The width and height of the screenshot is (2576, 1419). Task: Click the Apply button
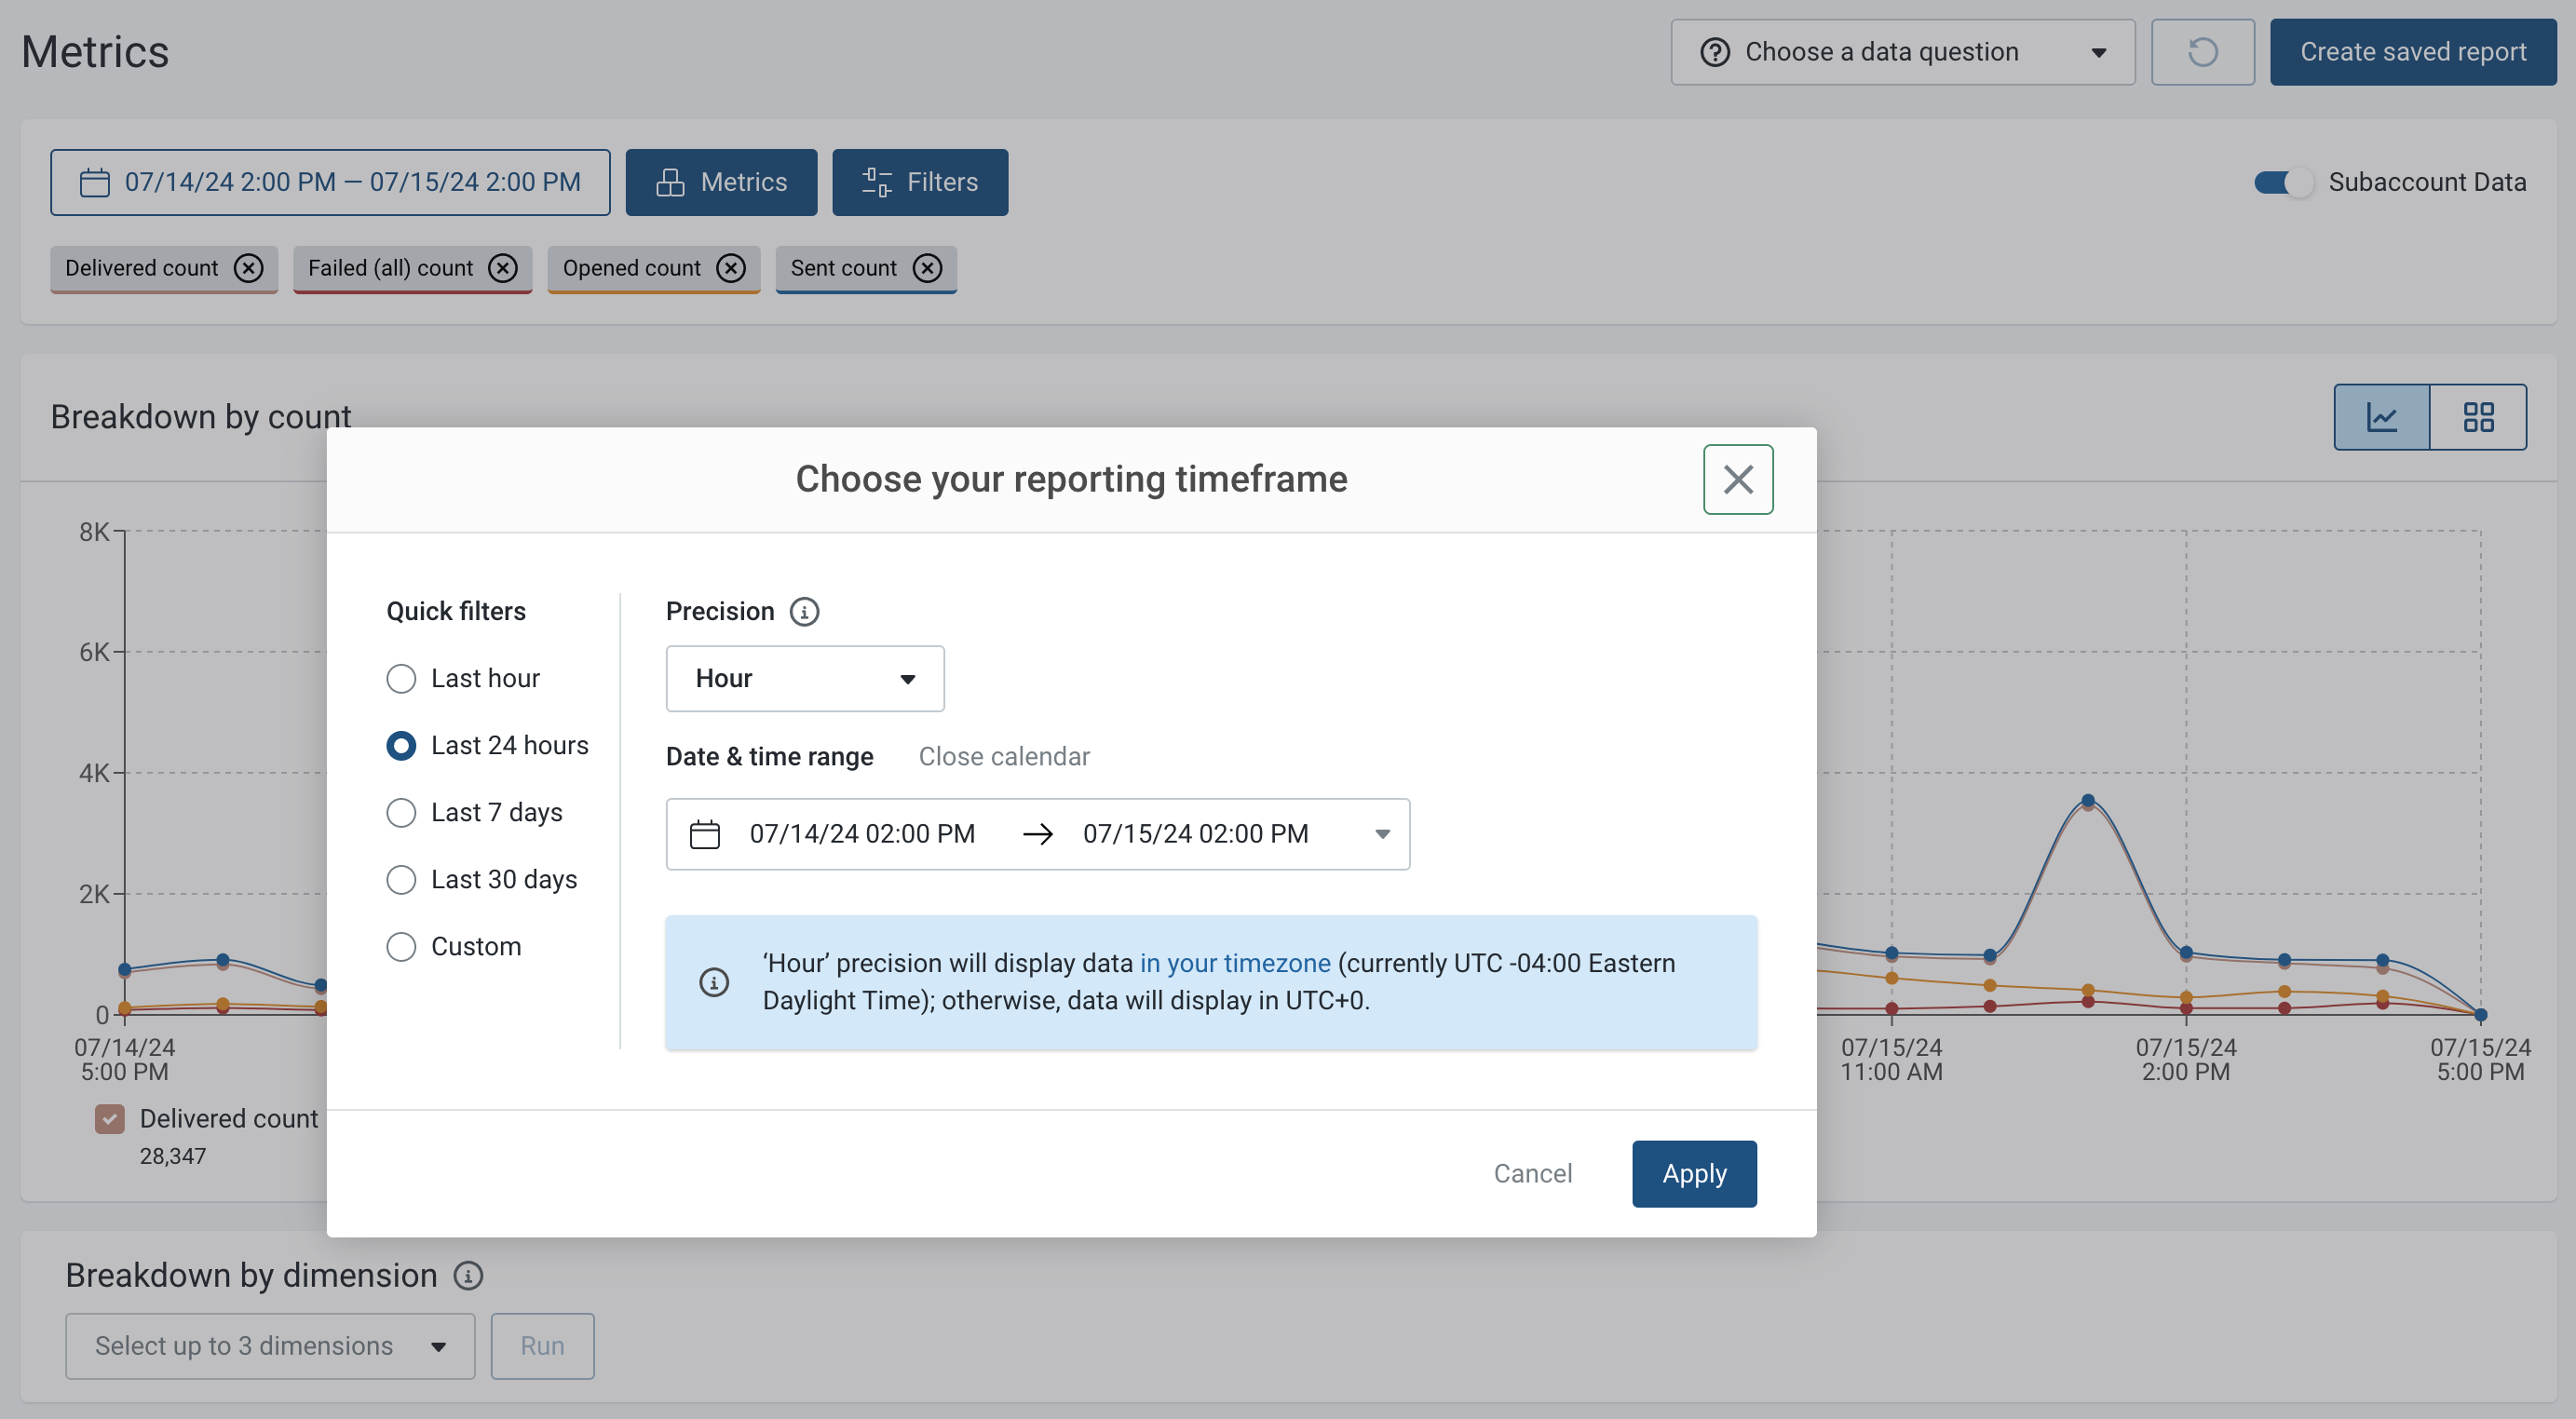[1694, 1174]
